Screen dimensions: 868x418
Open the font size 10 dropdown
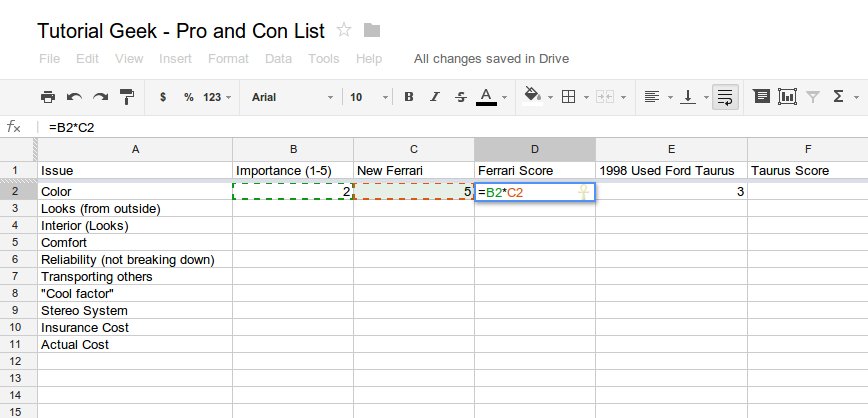366,97
